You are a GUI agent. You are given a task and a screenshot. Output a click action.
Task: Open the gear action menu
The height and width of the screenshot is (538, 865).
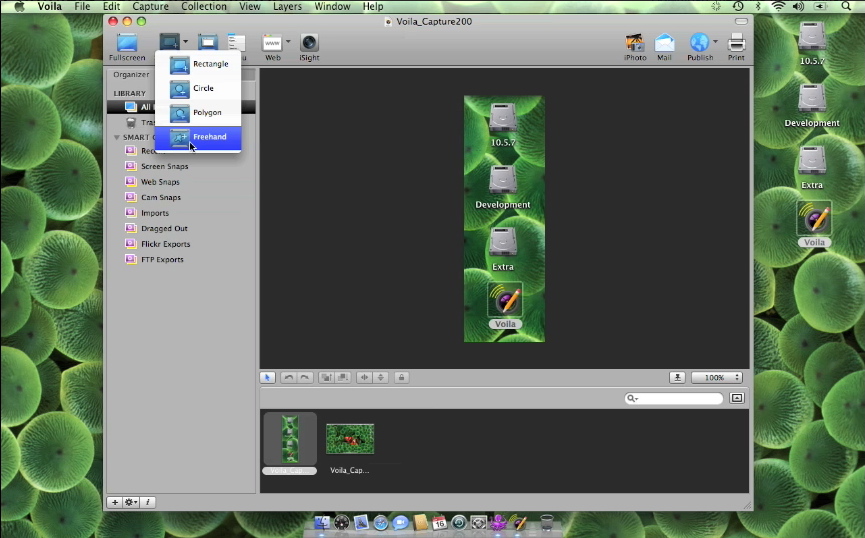(x=131, y=502)
